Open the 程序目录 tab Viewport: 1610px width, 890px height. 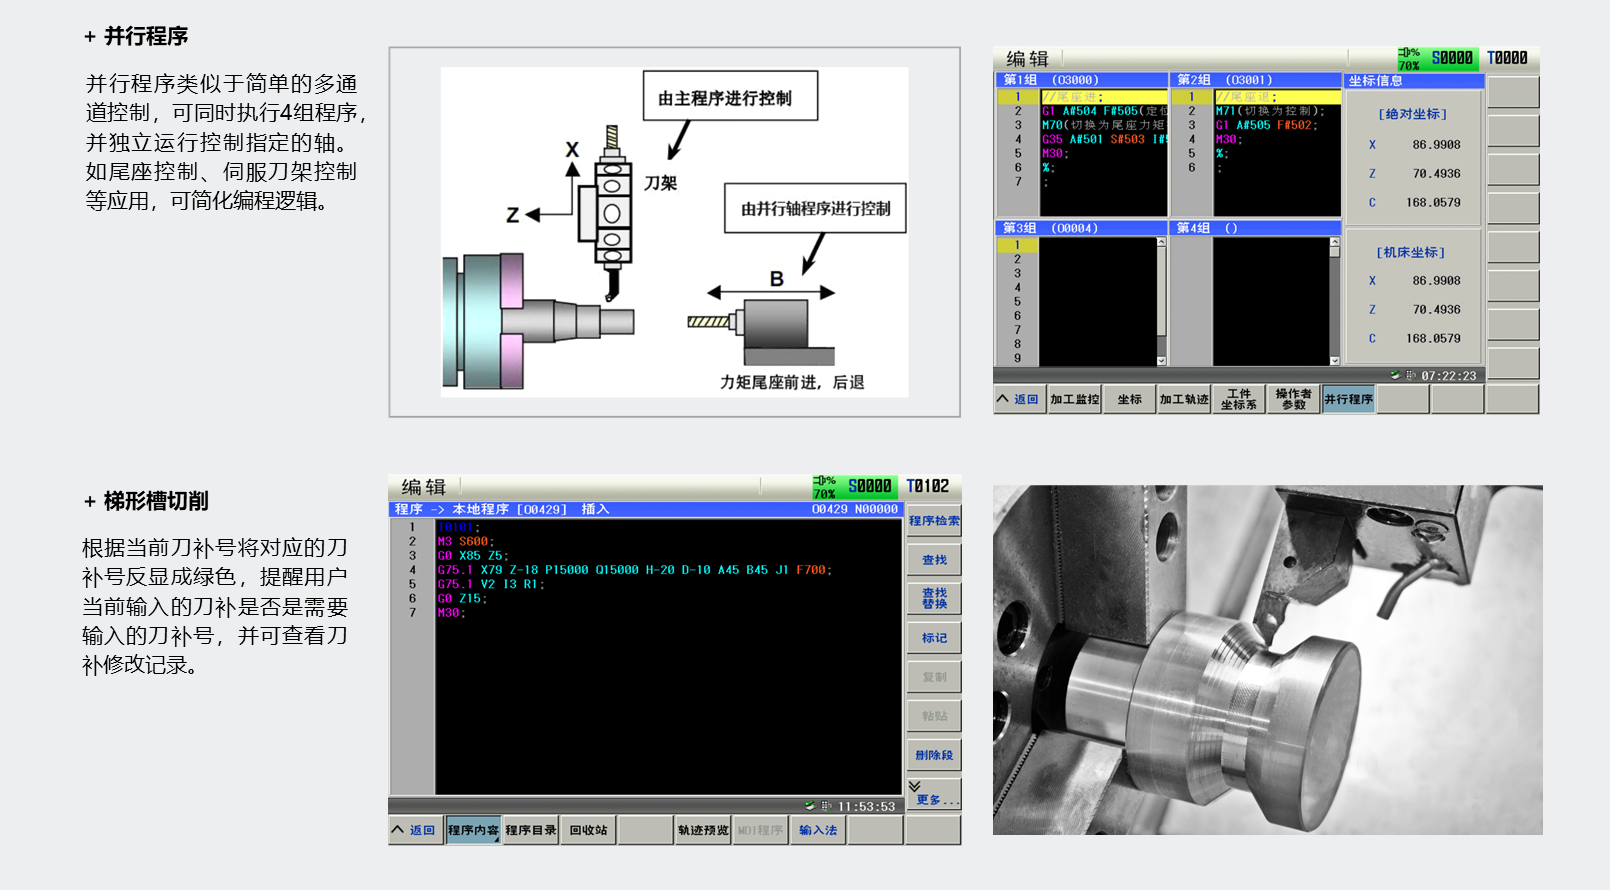tap(531, 830)
